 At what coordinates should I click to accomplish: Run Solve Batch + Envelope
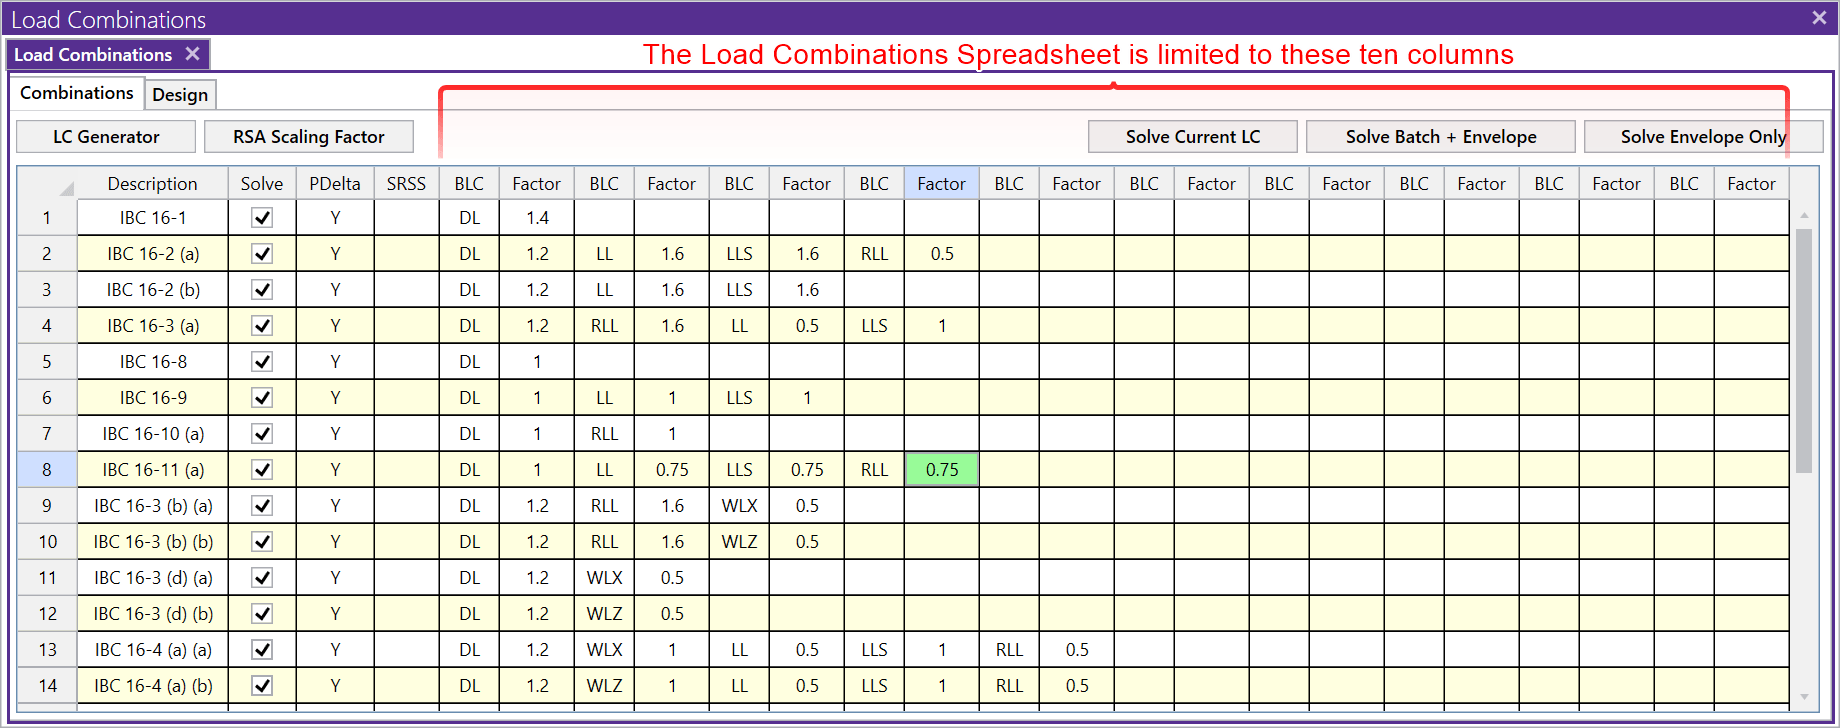(1440, 137)
